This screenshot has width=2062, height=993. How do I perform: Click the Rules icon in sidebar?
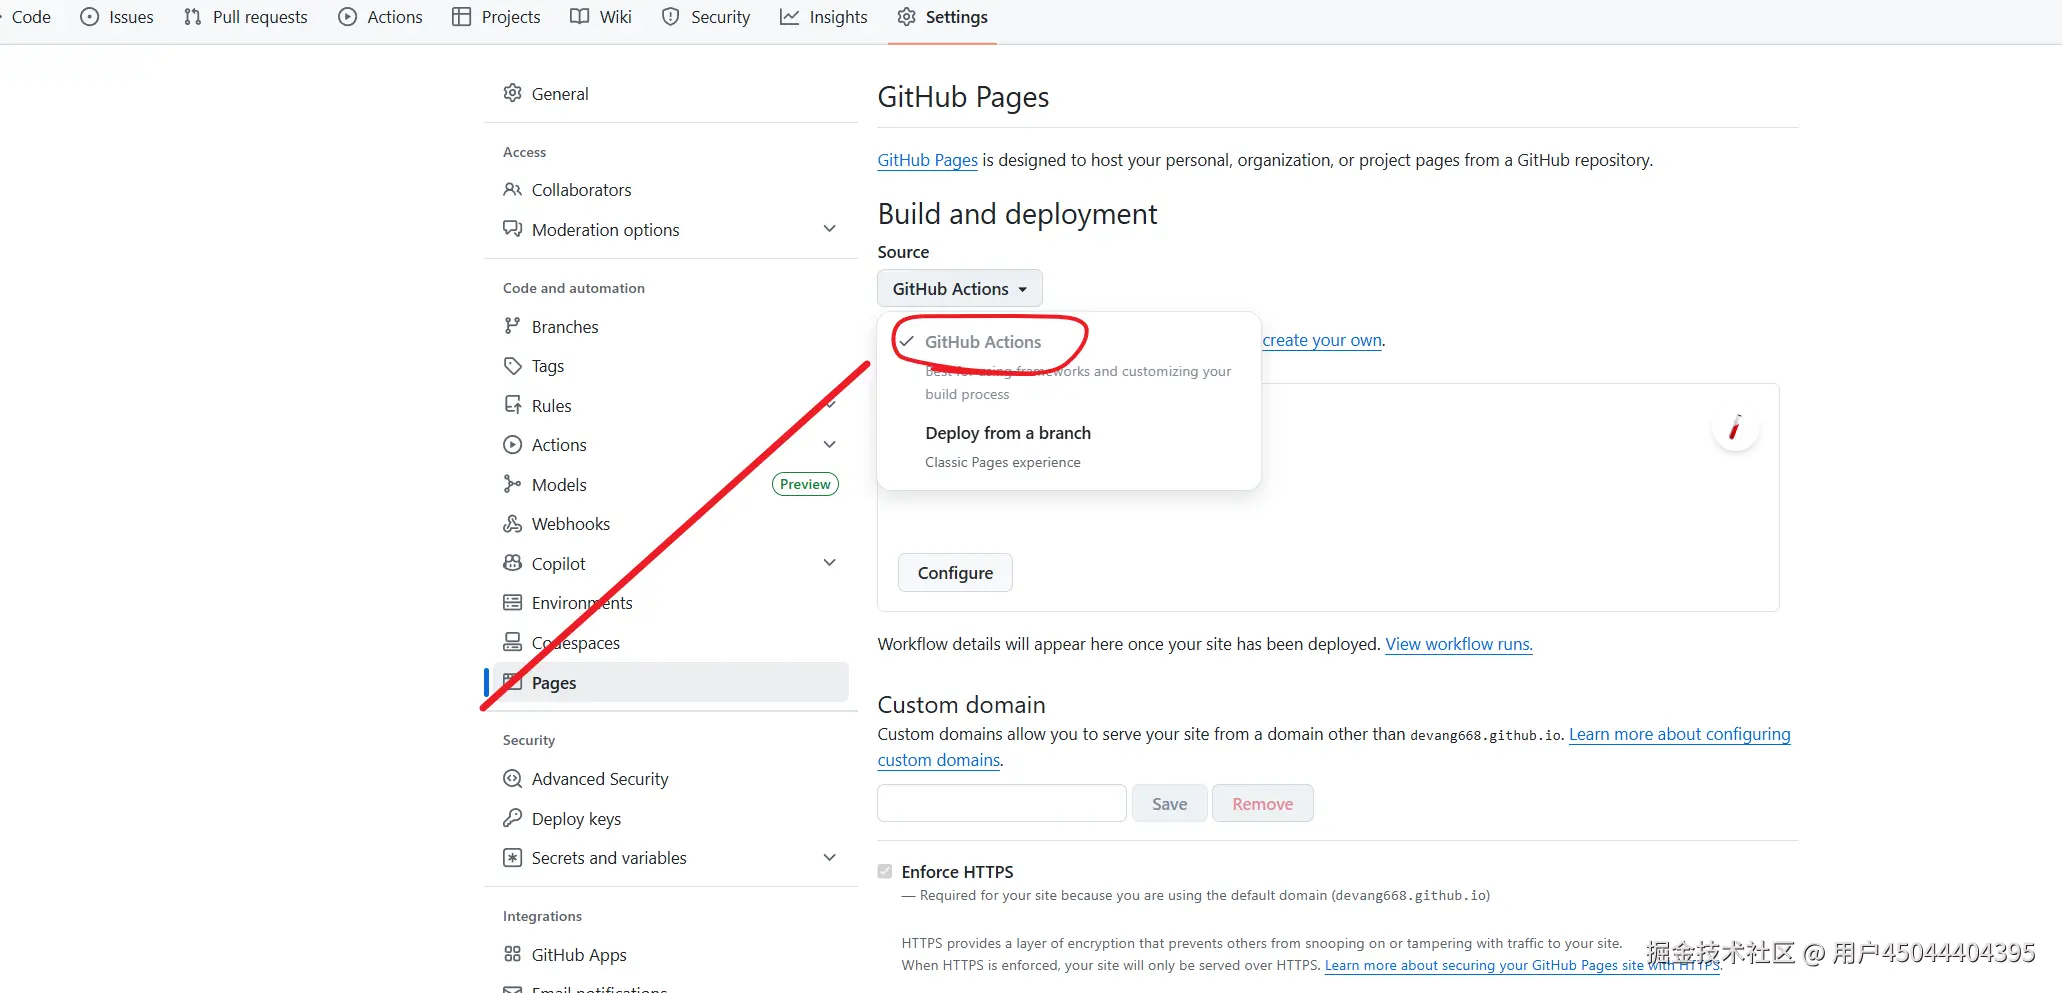(x=513, y=405)
